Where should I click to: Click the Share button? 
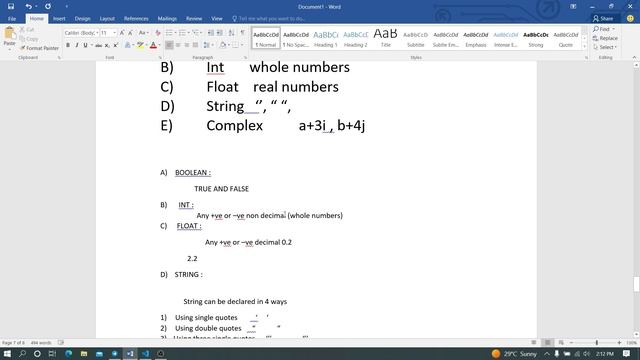(x=603, y=18)
